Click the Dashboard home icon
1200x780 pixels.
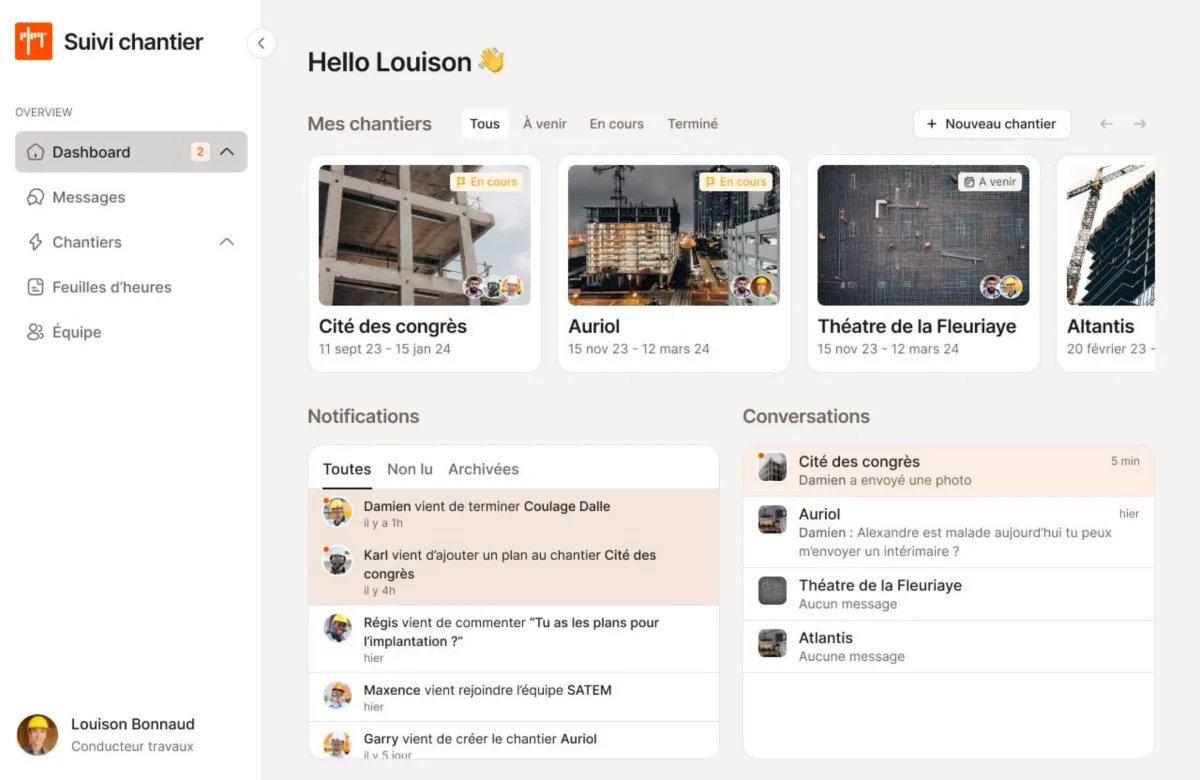tap(35, 152)
